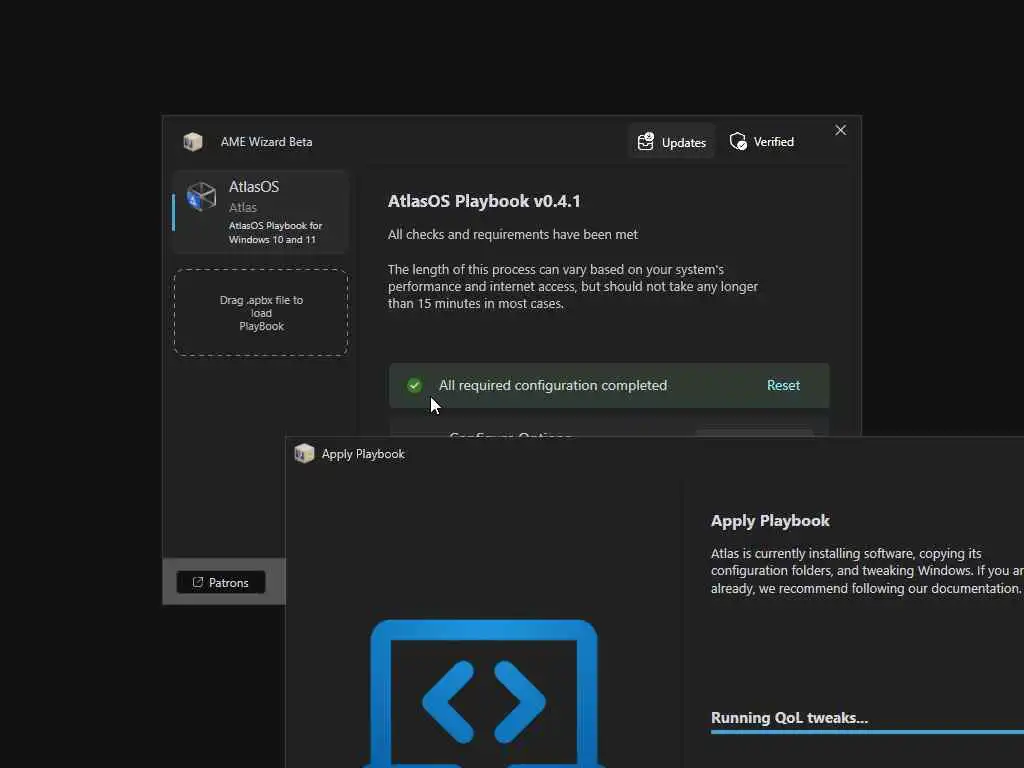Open the Patrons link button

click(x=221, y=583)
